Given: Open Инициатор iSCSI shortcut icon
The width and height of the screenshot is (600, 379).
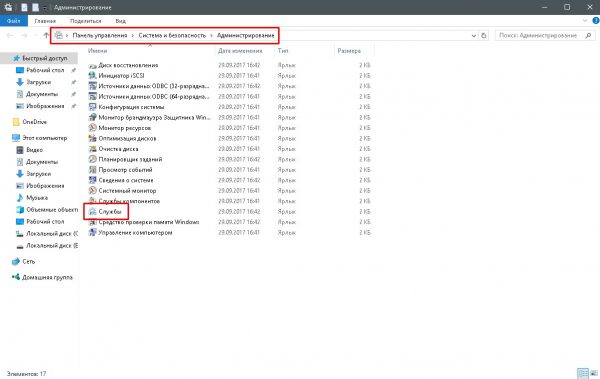Looking at the screenshot, I should tap(93, 76).
